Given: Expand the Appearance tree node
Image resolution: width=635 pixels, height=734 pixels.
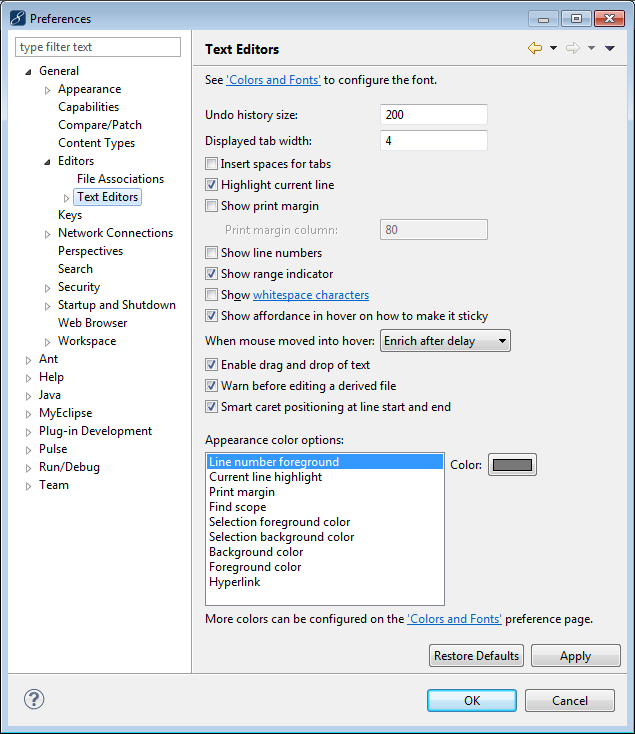Looking at the screenshot, I should pyautogui.click(x=47, y=90).
